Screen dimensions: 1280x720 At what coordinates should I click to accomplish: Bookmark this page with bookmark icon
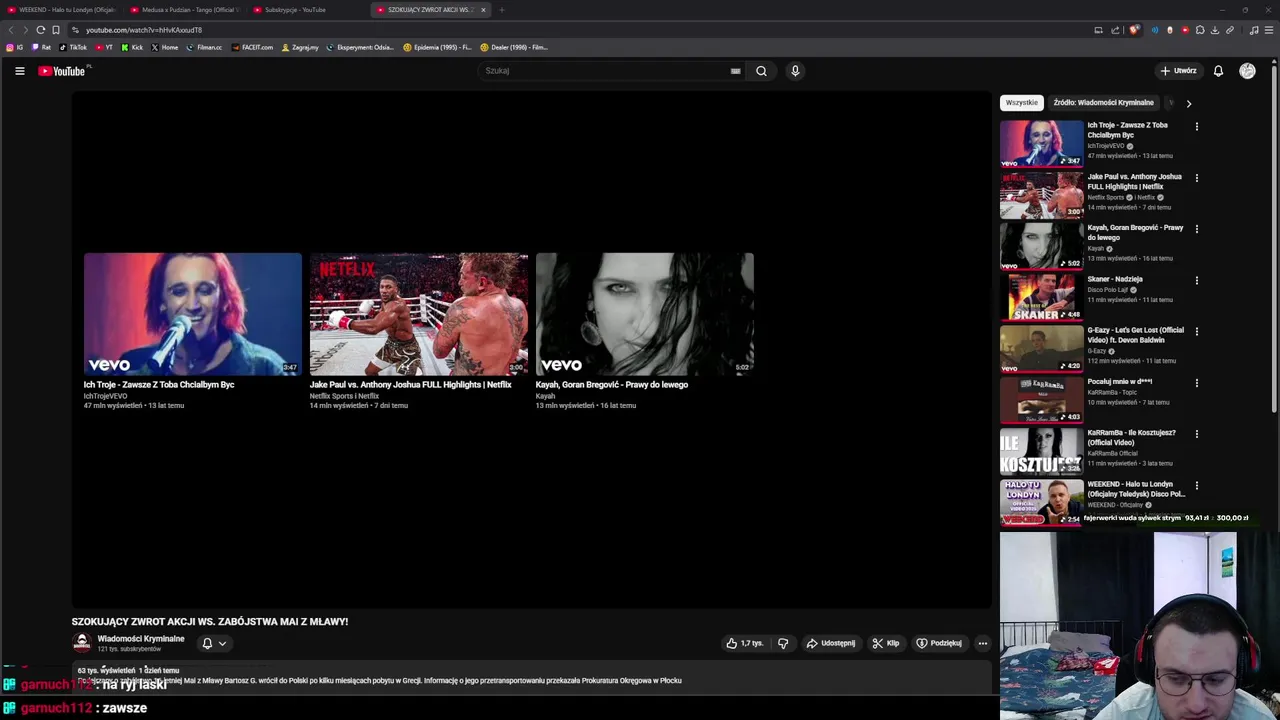pyautogui.click(x=55, y=30)
